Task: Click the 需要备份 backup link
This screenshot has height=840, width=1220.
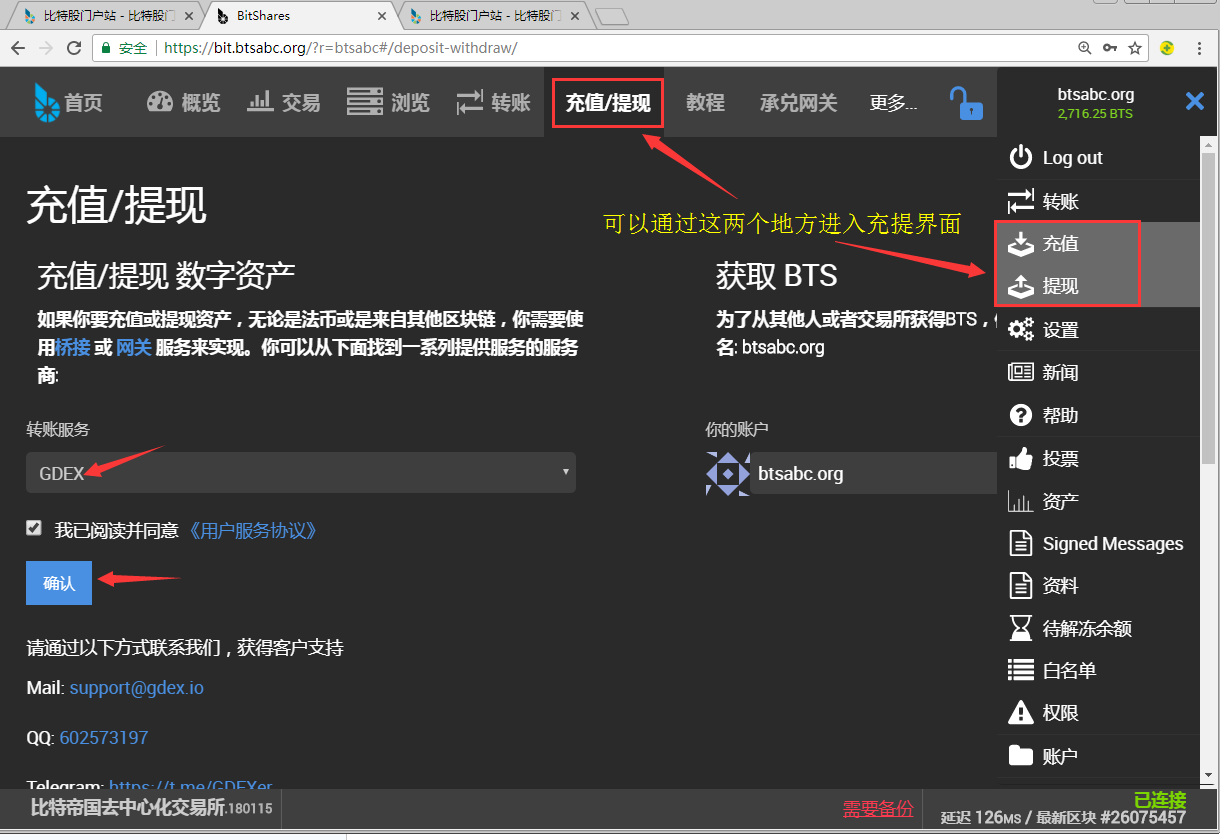Action: tap(878, 809)
